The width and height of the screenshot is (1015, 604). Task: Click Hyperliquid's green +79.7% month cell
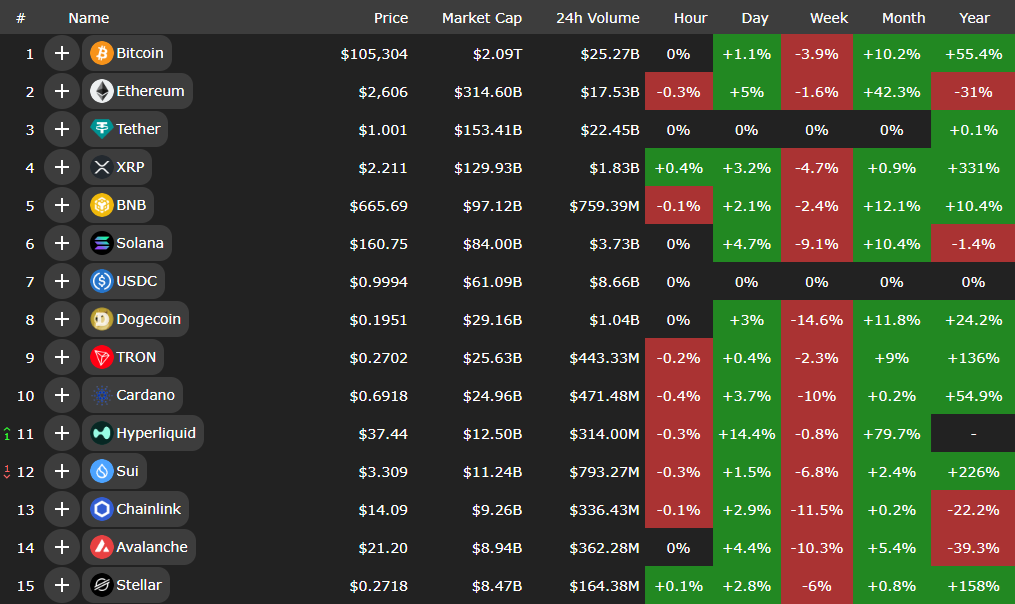pyautogui.click(x=892, y=433)
